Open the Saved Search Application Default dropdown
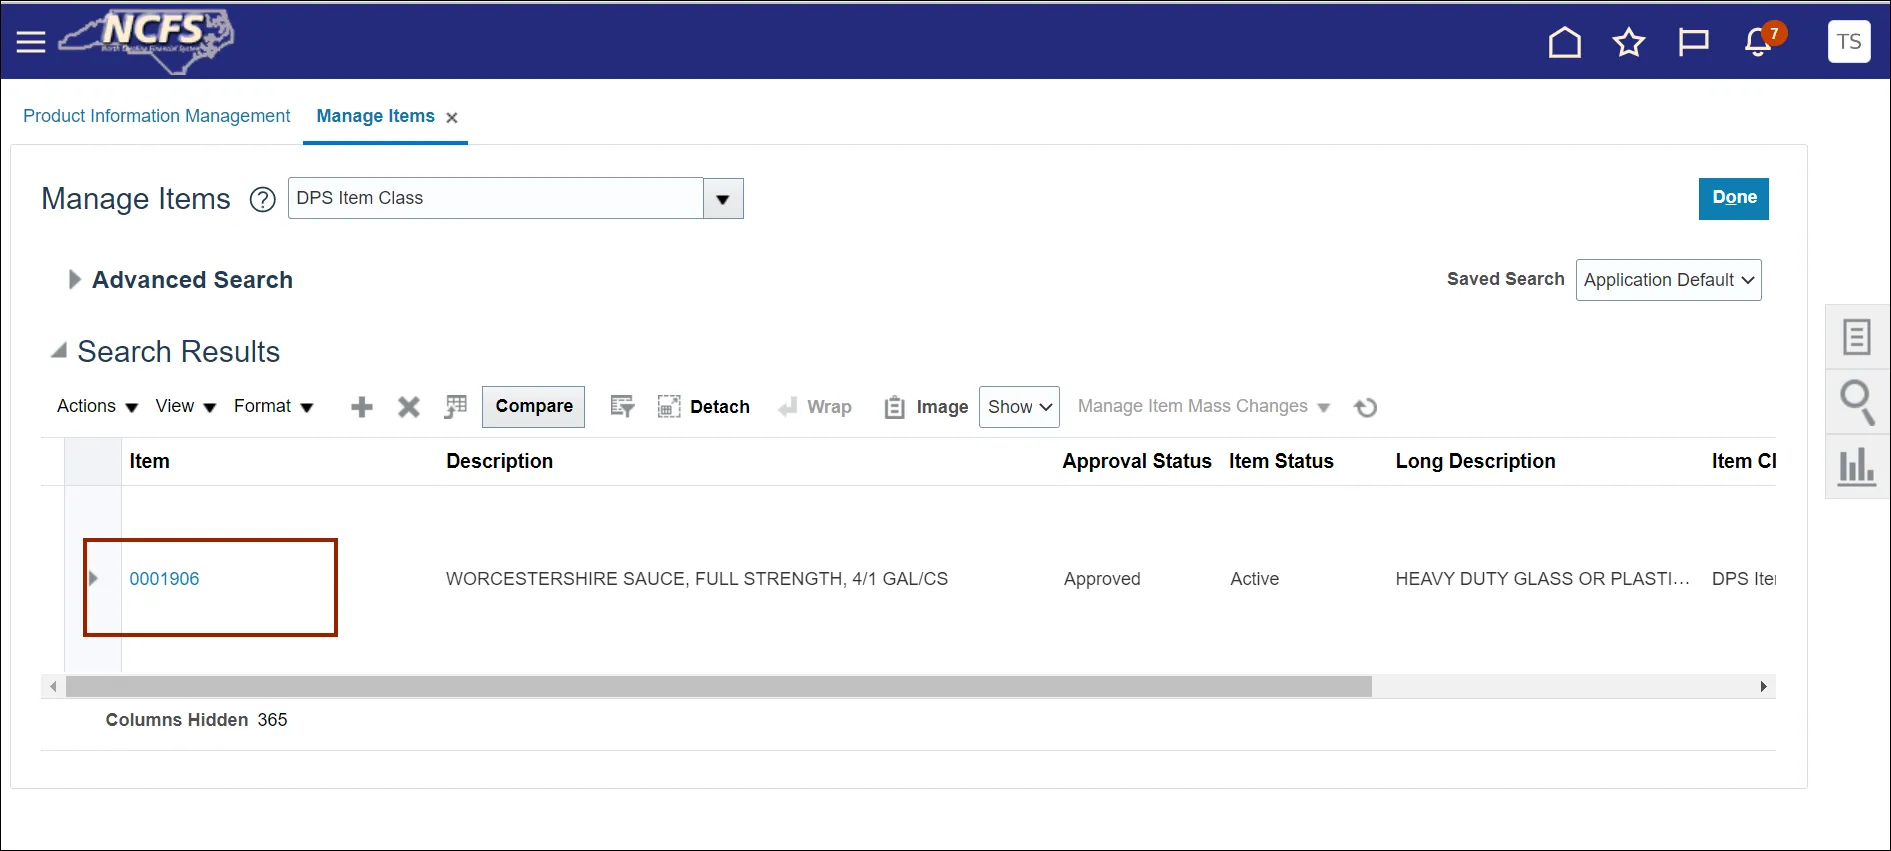Image resolution: width=1891 pixels, height=851 pixels. (1668, 280)
